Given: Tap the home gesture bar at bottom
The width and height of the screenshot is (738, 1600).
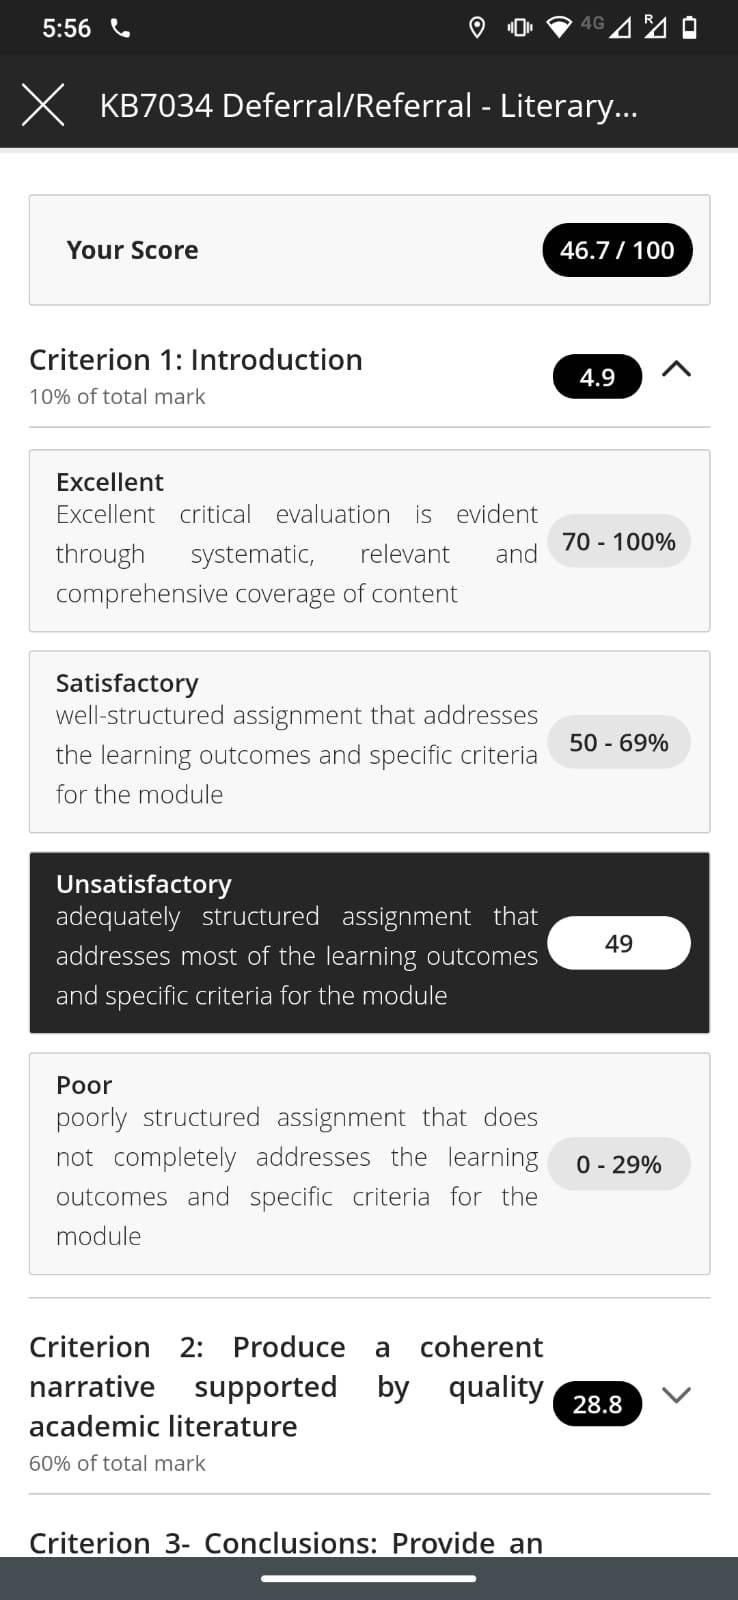Looking at the screenshot, I should pos(369,1579).
